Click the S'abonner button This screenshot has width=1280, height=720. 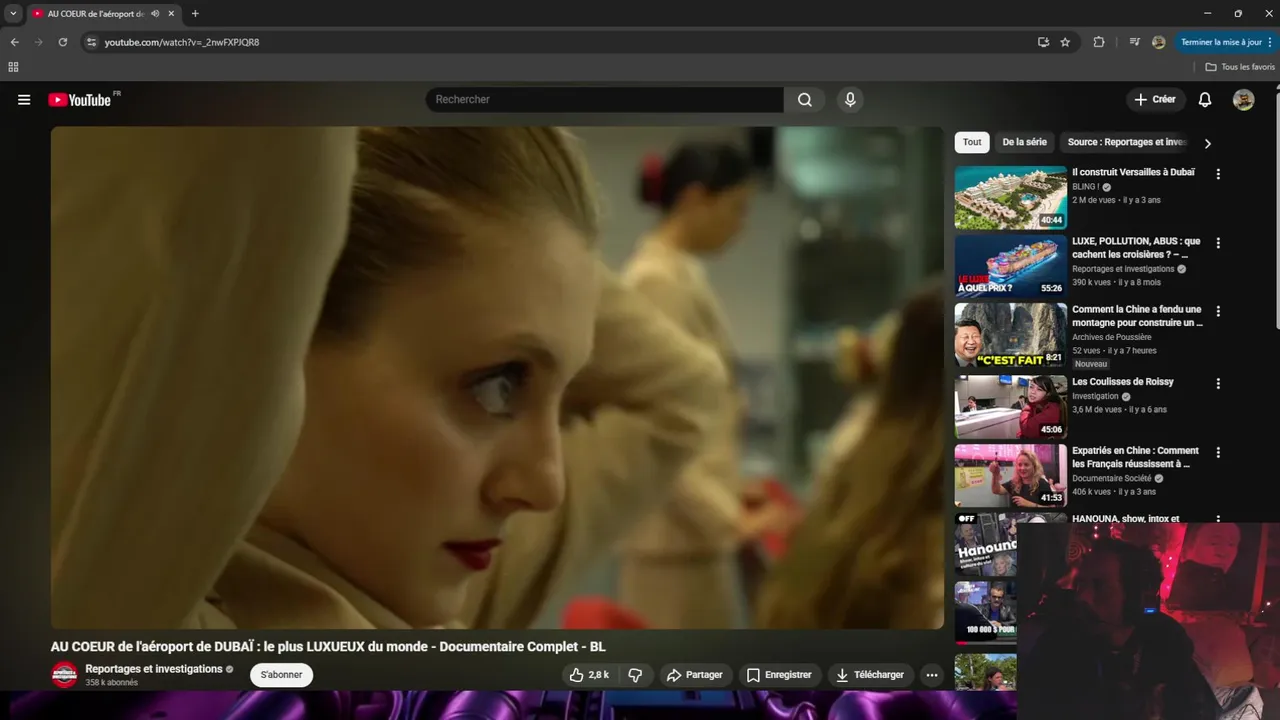coord(281,675)
